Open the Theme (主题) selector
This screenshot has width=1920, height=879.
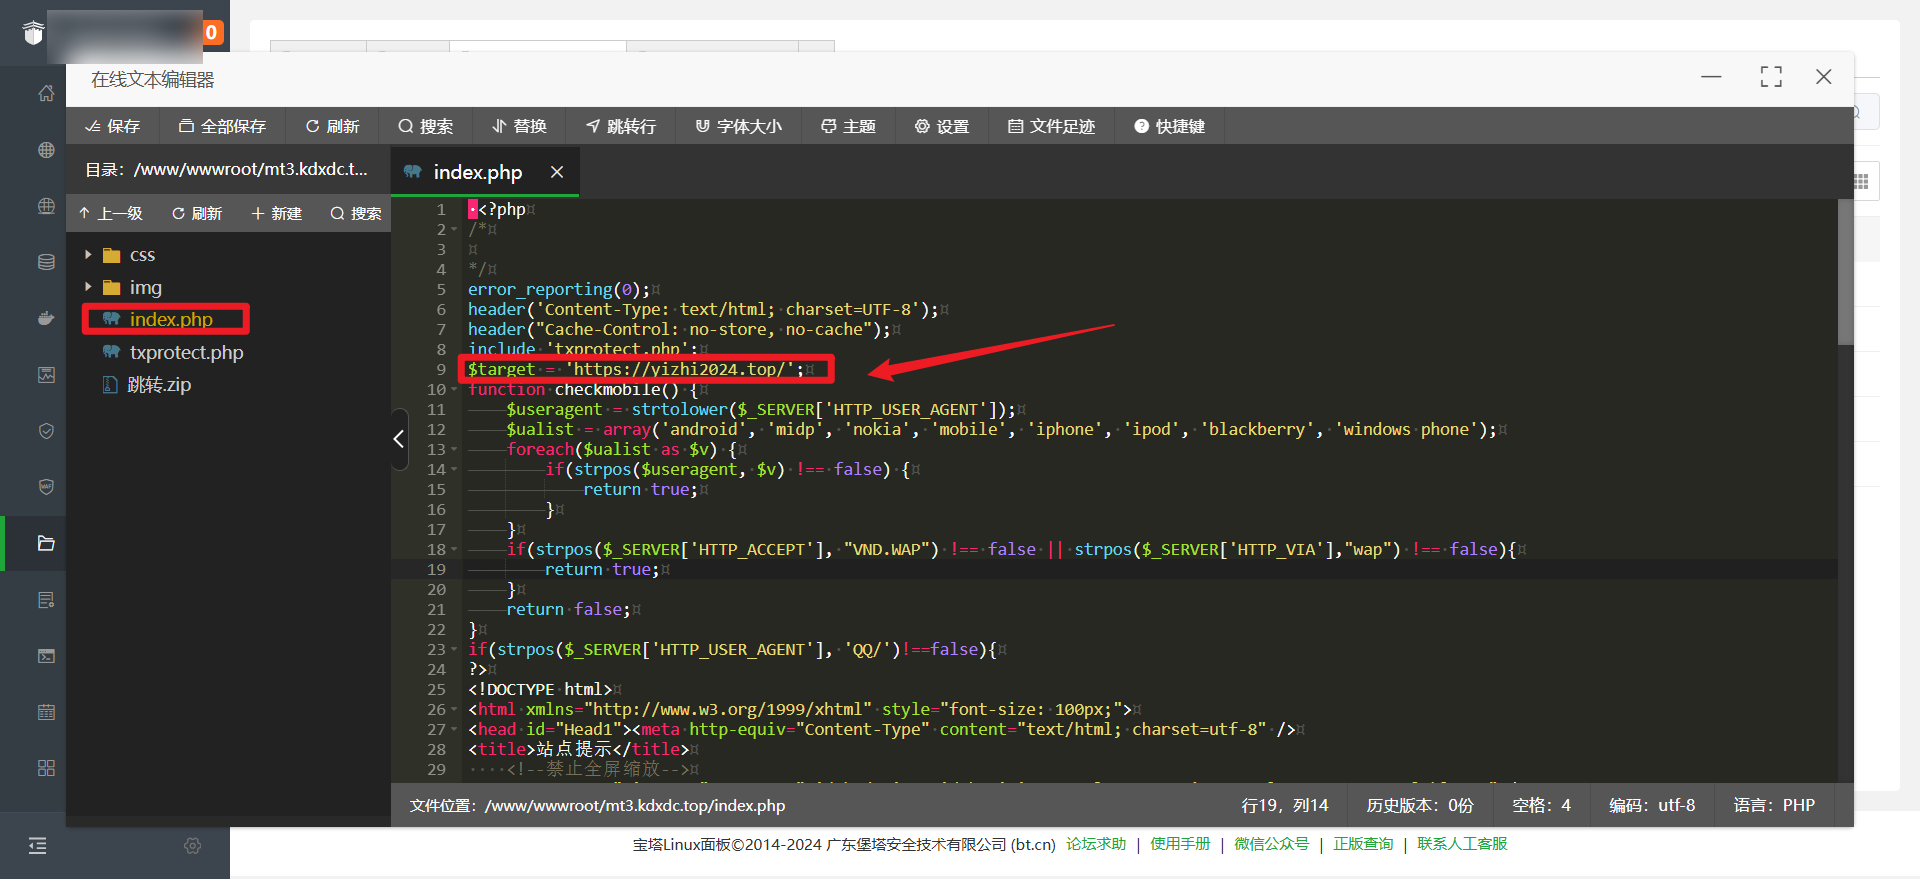coord(848,126)
